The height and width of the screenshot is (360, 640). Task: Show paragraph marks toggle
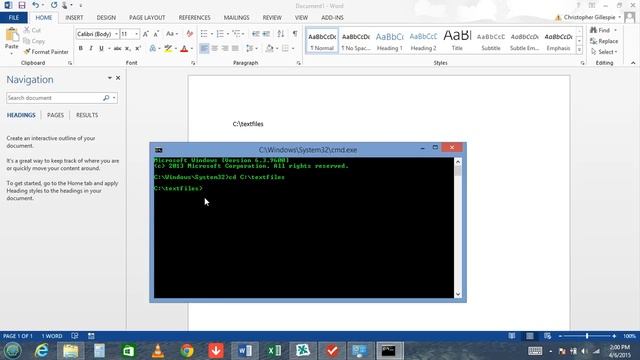[x=295, y=34]
